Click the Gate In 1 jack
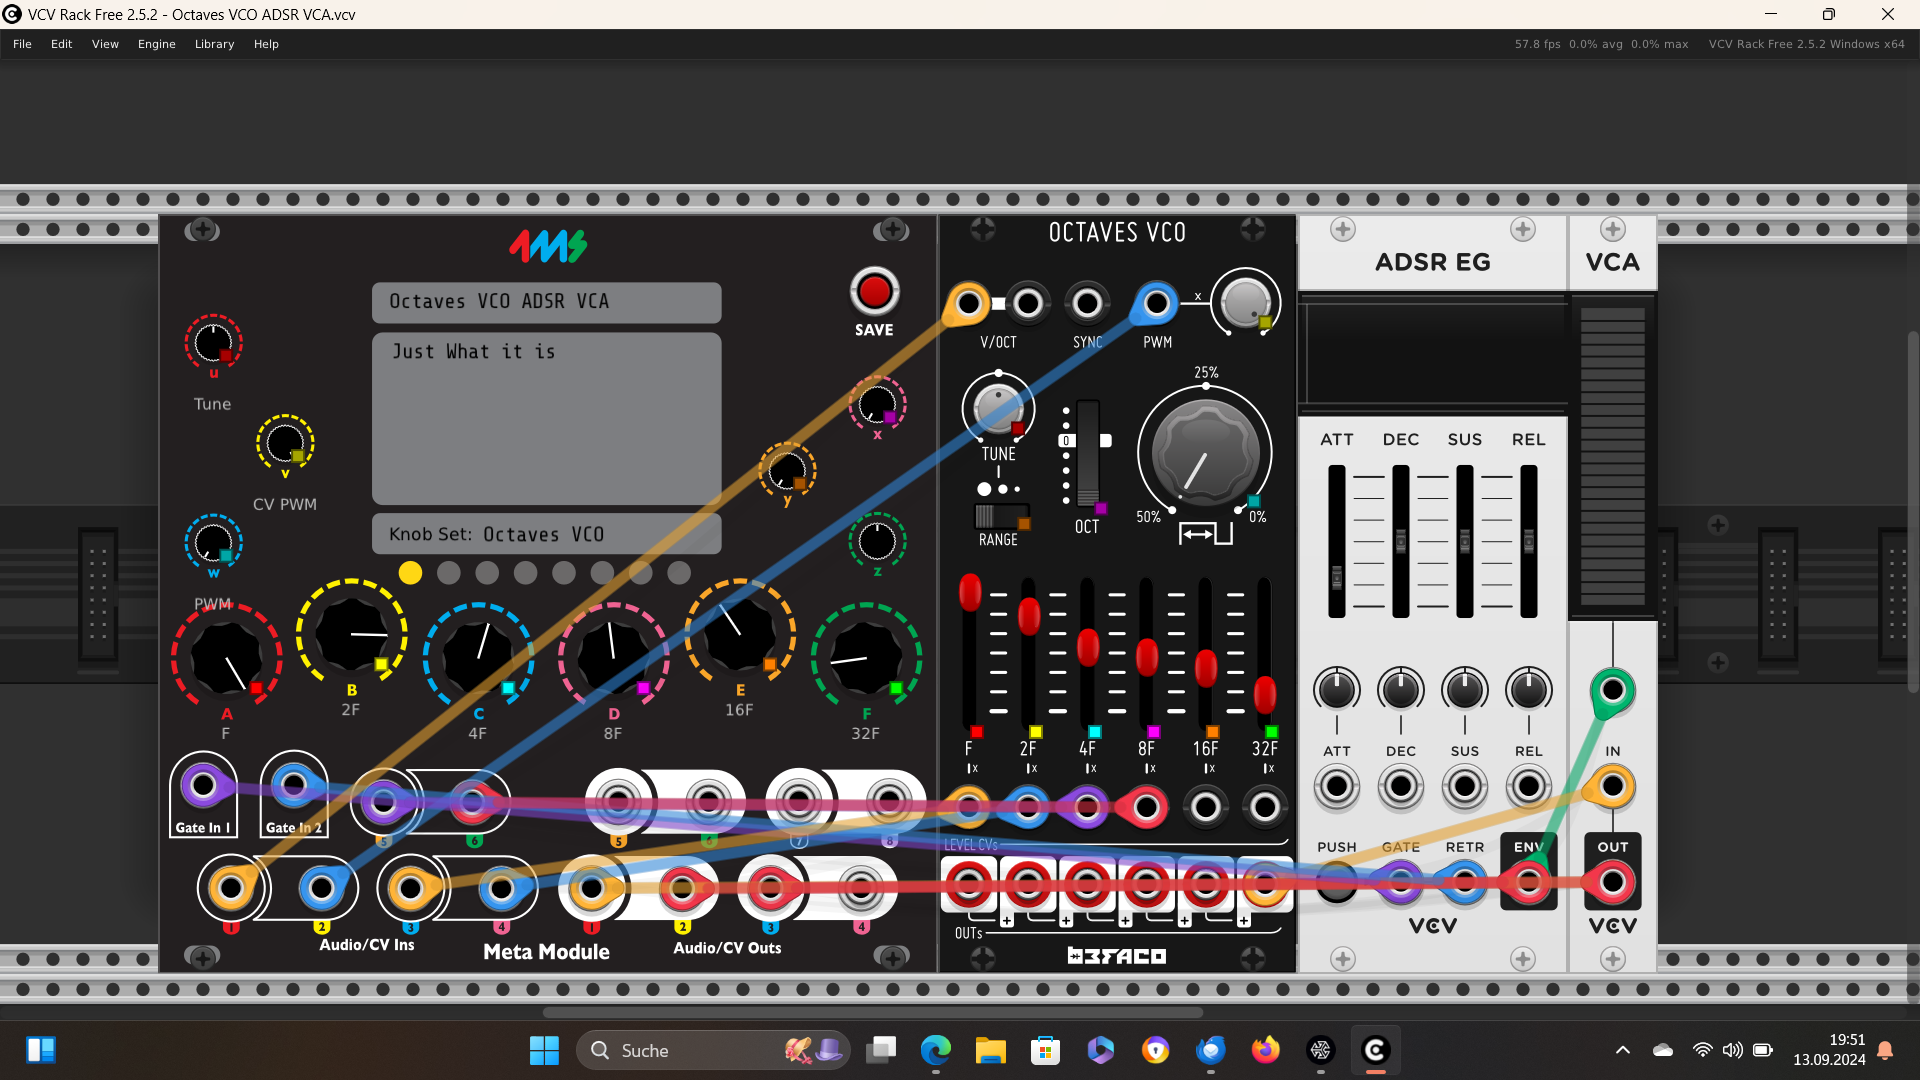This screenshot has height=1080, width=1920. [203, 786]
